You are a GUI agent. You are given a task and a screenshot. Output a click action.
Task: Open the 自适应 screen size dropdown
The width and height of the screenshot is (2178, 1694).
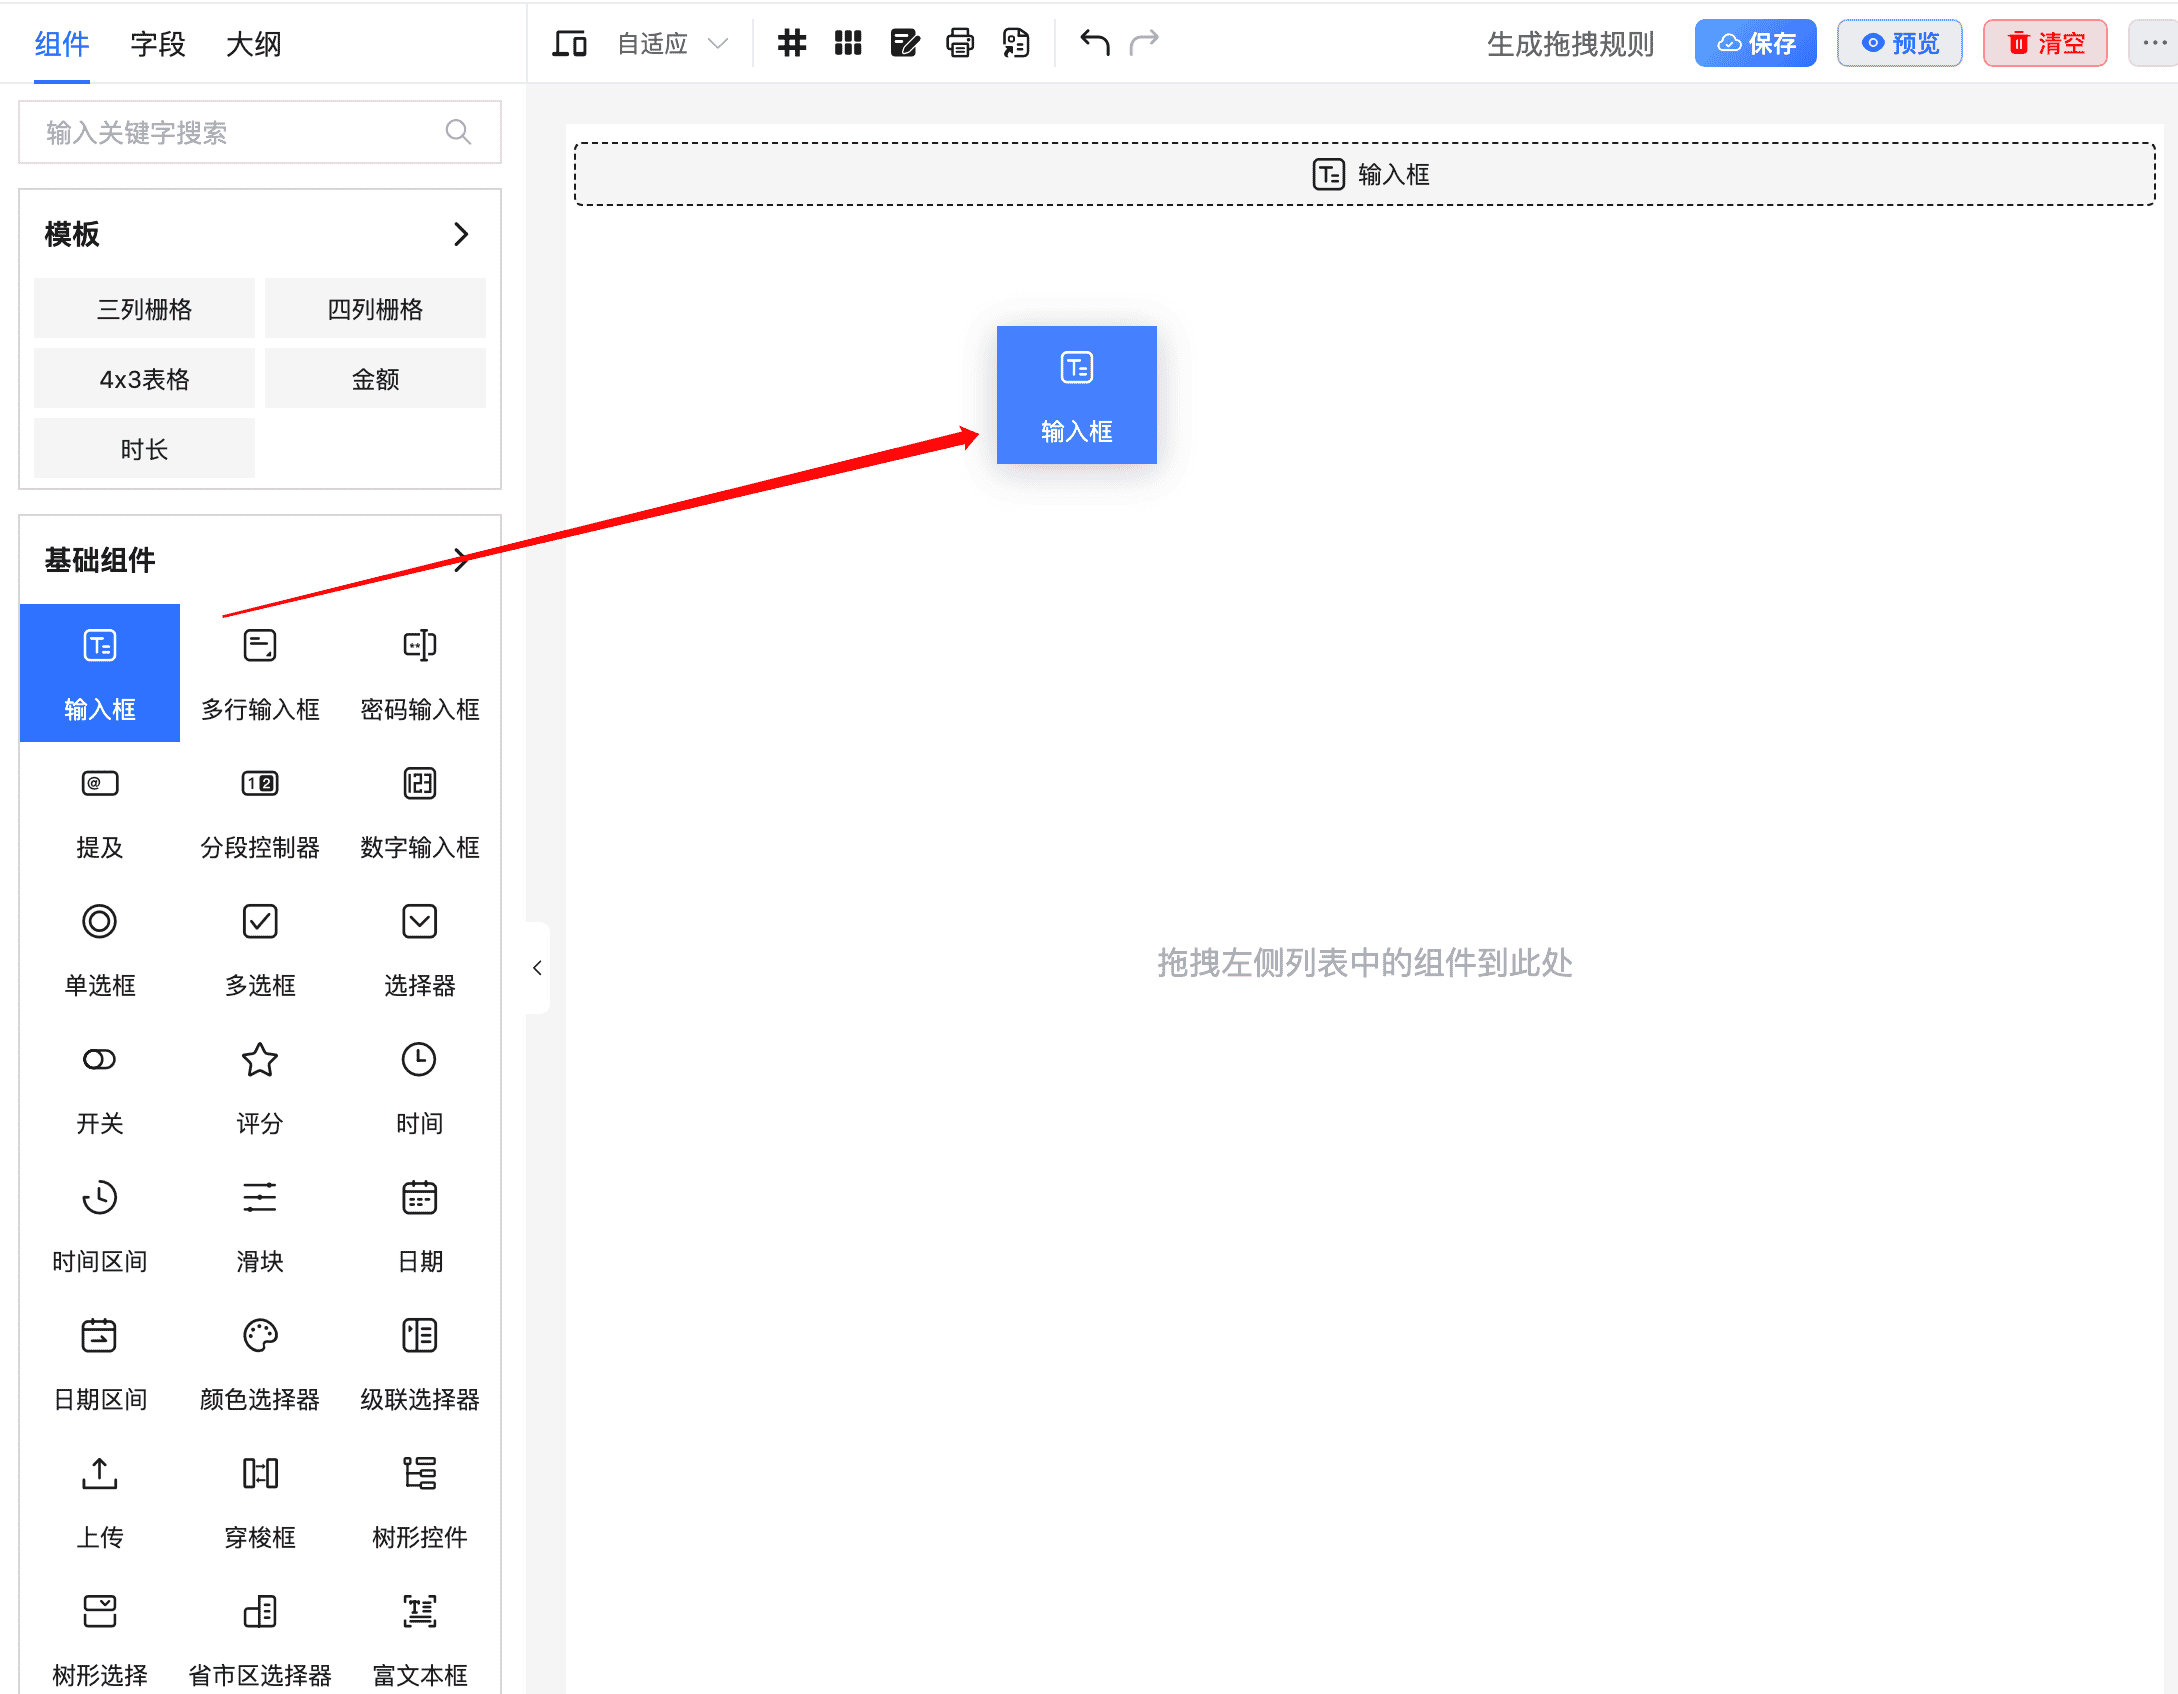673,43
